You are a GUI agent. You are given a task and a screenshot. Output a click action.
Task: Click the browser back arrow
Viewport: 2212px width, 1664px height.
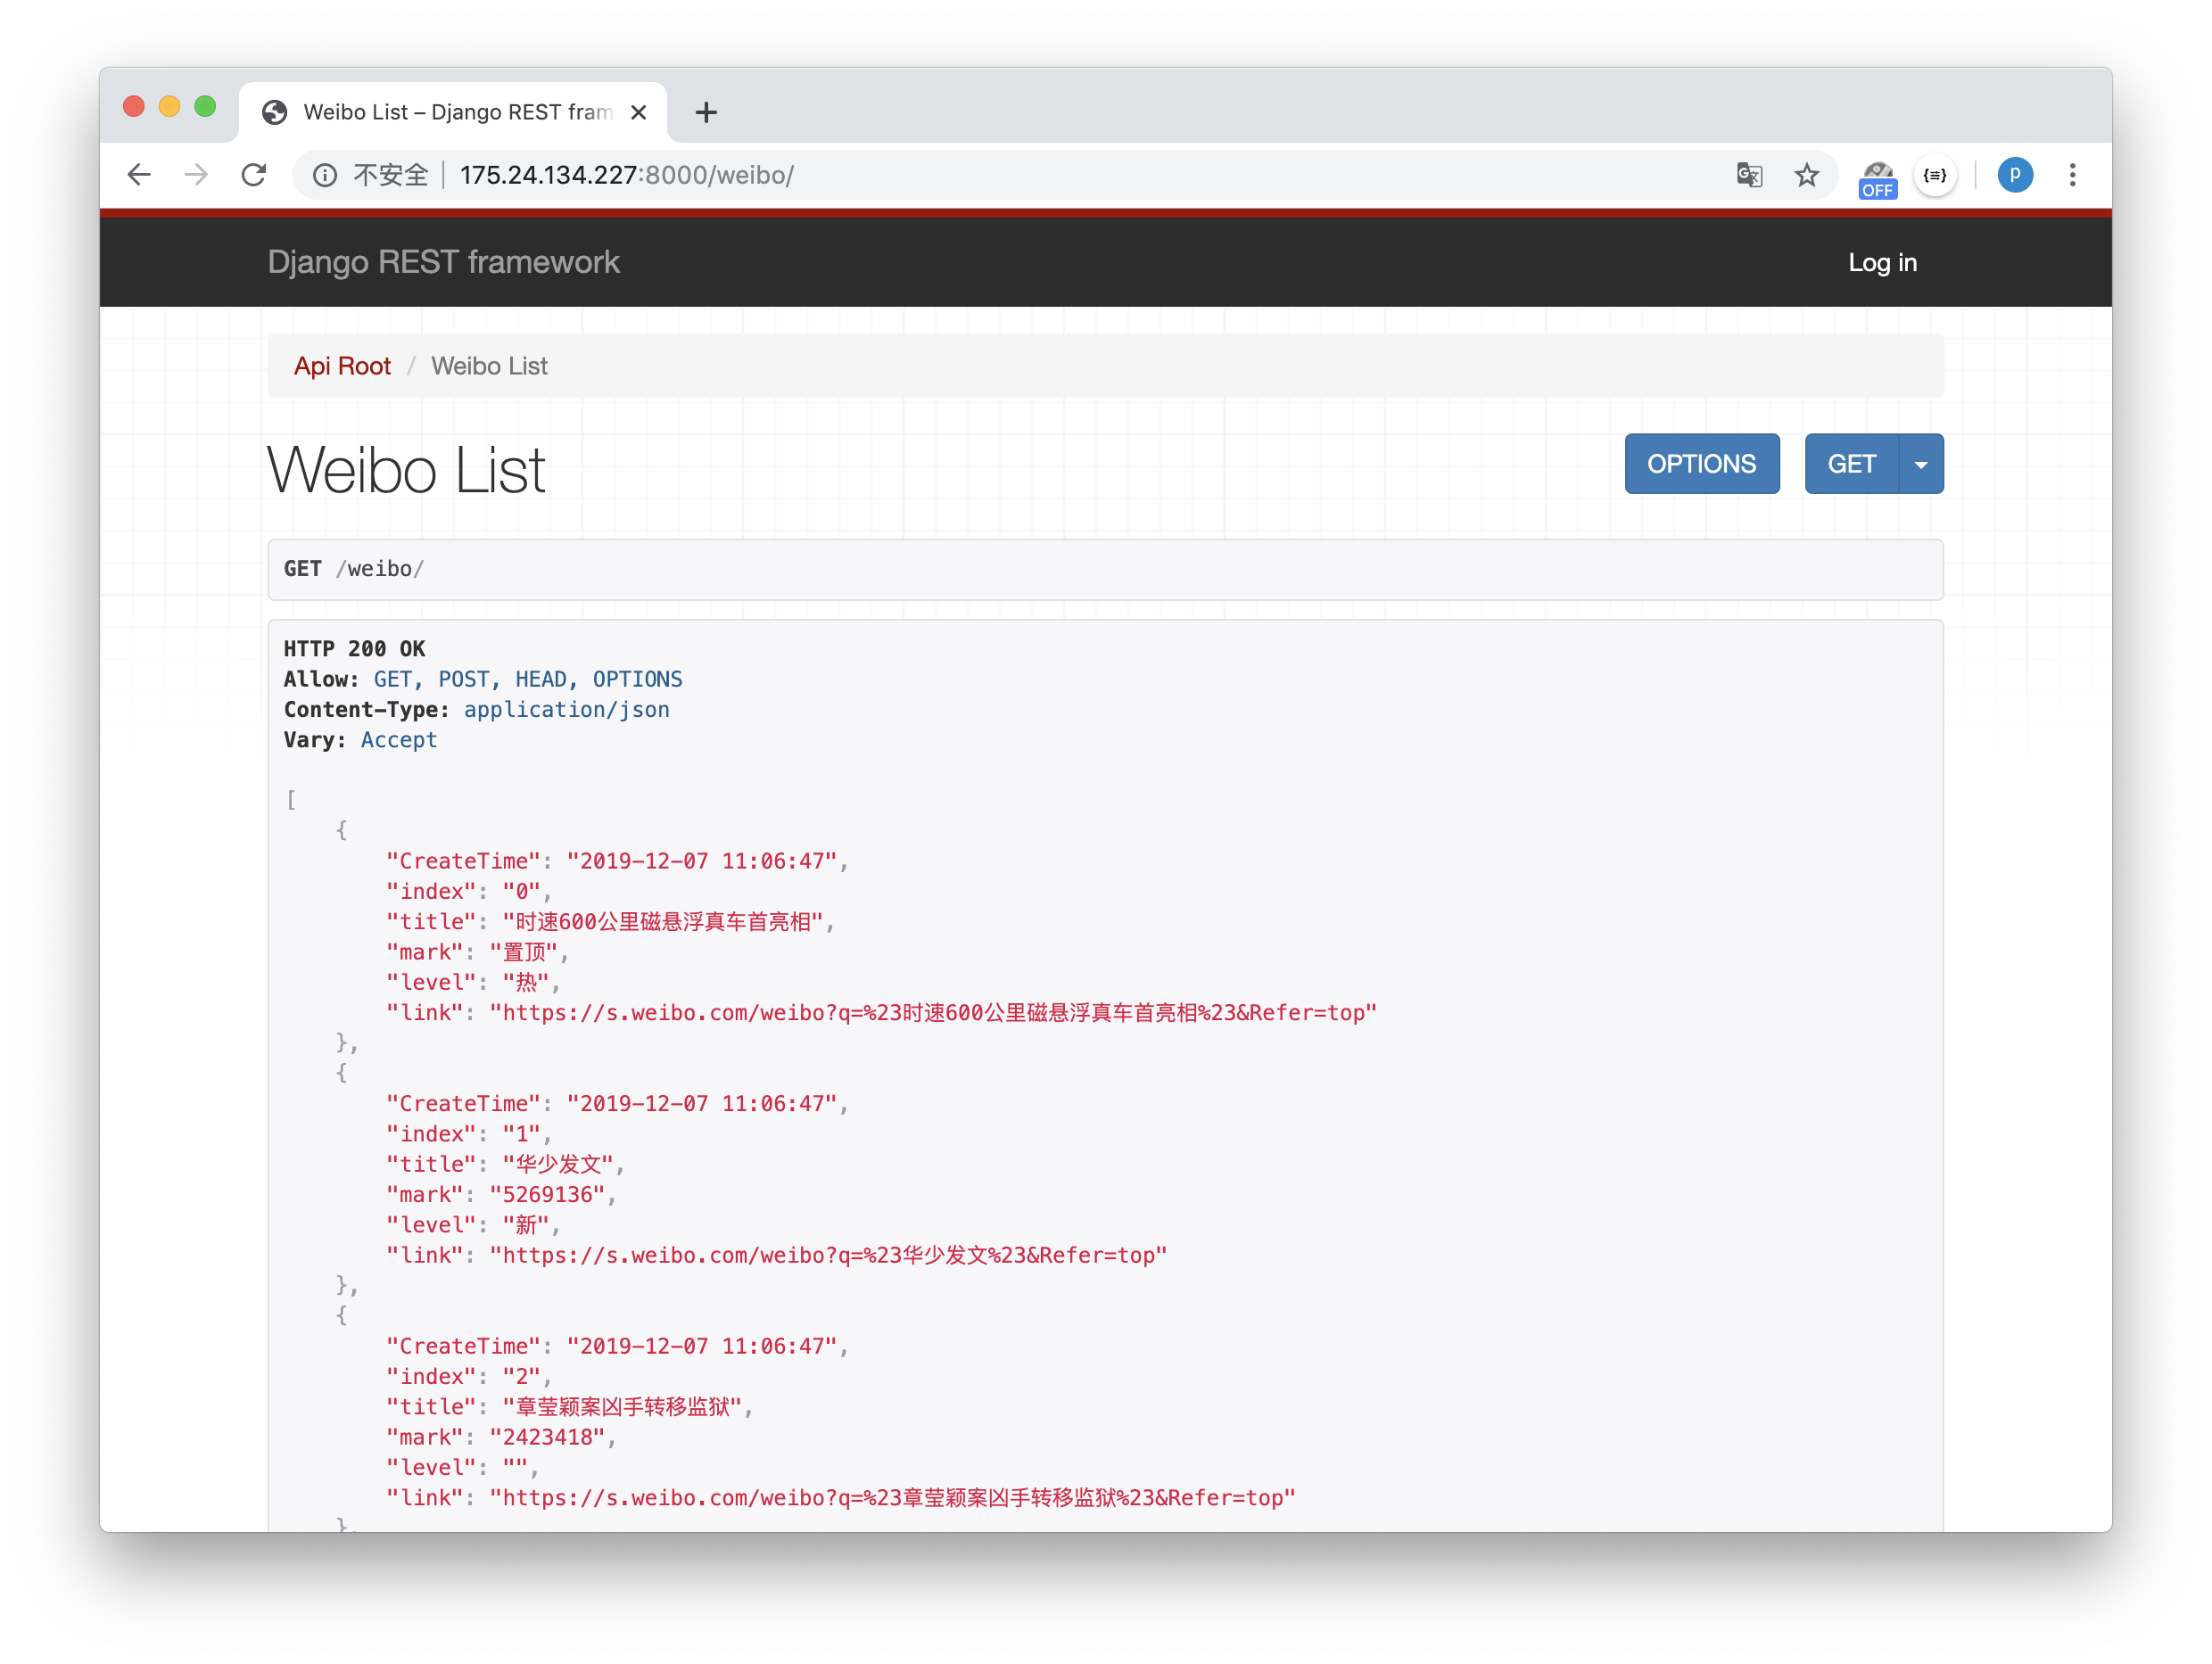pos(139,175)
